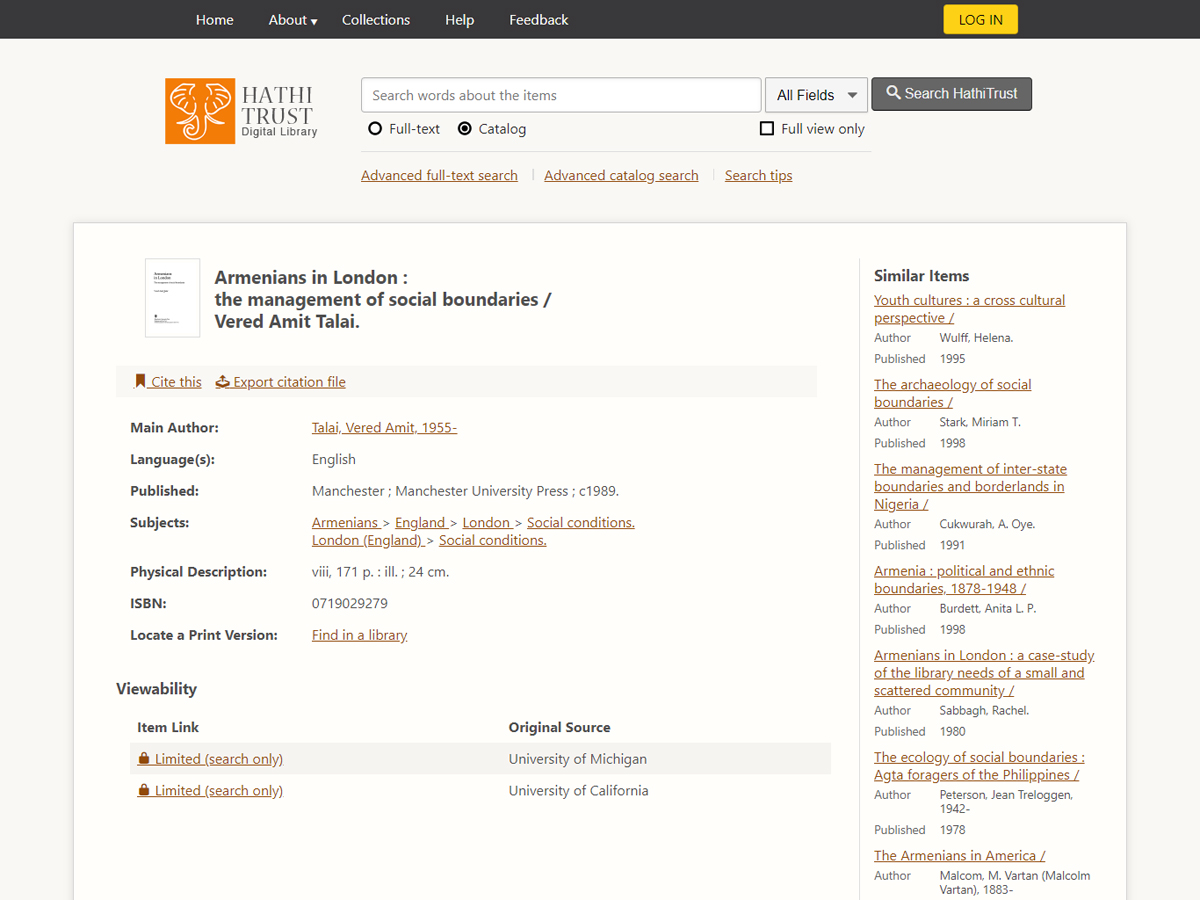The width and height of the screenshot is (1200, 900).
Task: Select the Full-text radio button
Action: pos(375,129)
